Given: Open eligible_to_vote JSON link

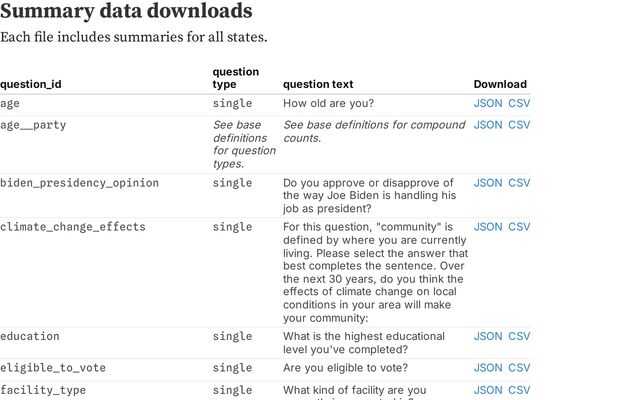Looking at the screenshot, I should (488, 368).
